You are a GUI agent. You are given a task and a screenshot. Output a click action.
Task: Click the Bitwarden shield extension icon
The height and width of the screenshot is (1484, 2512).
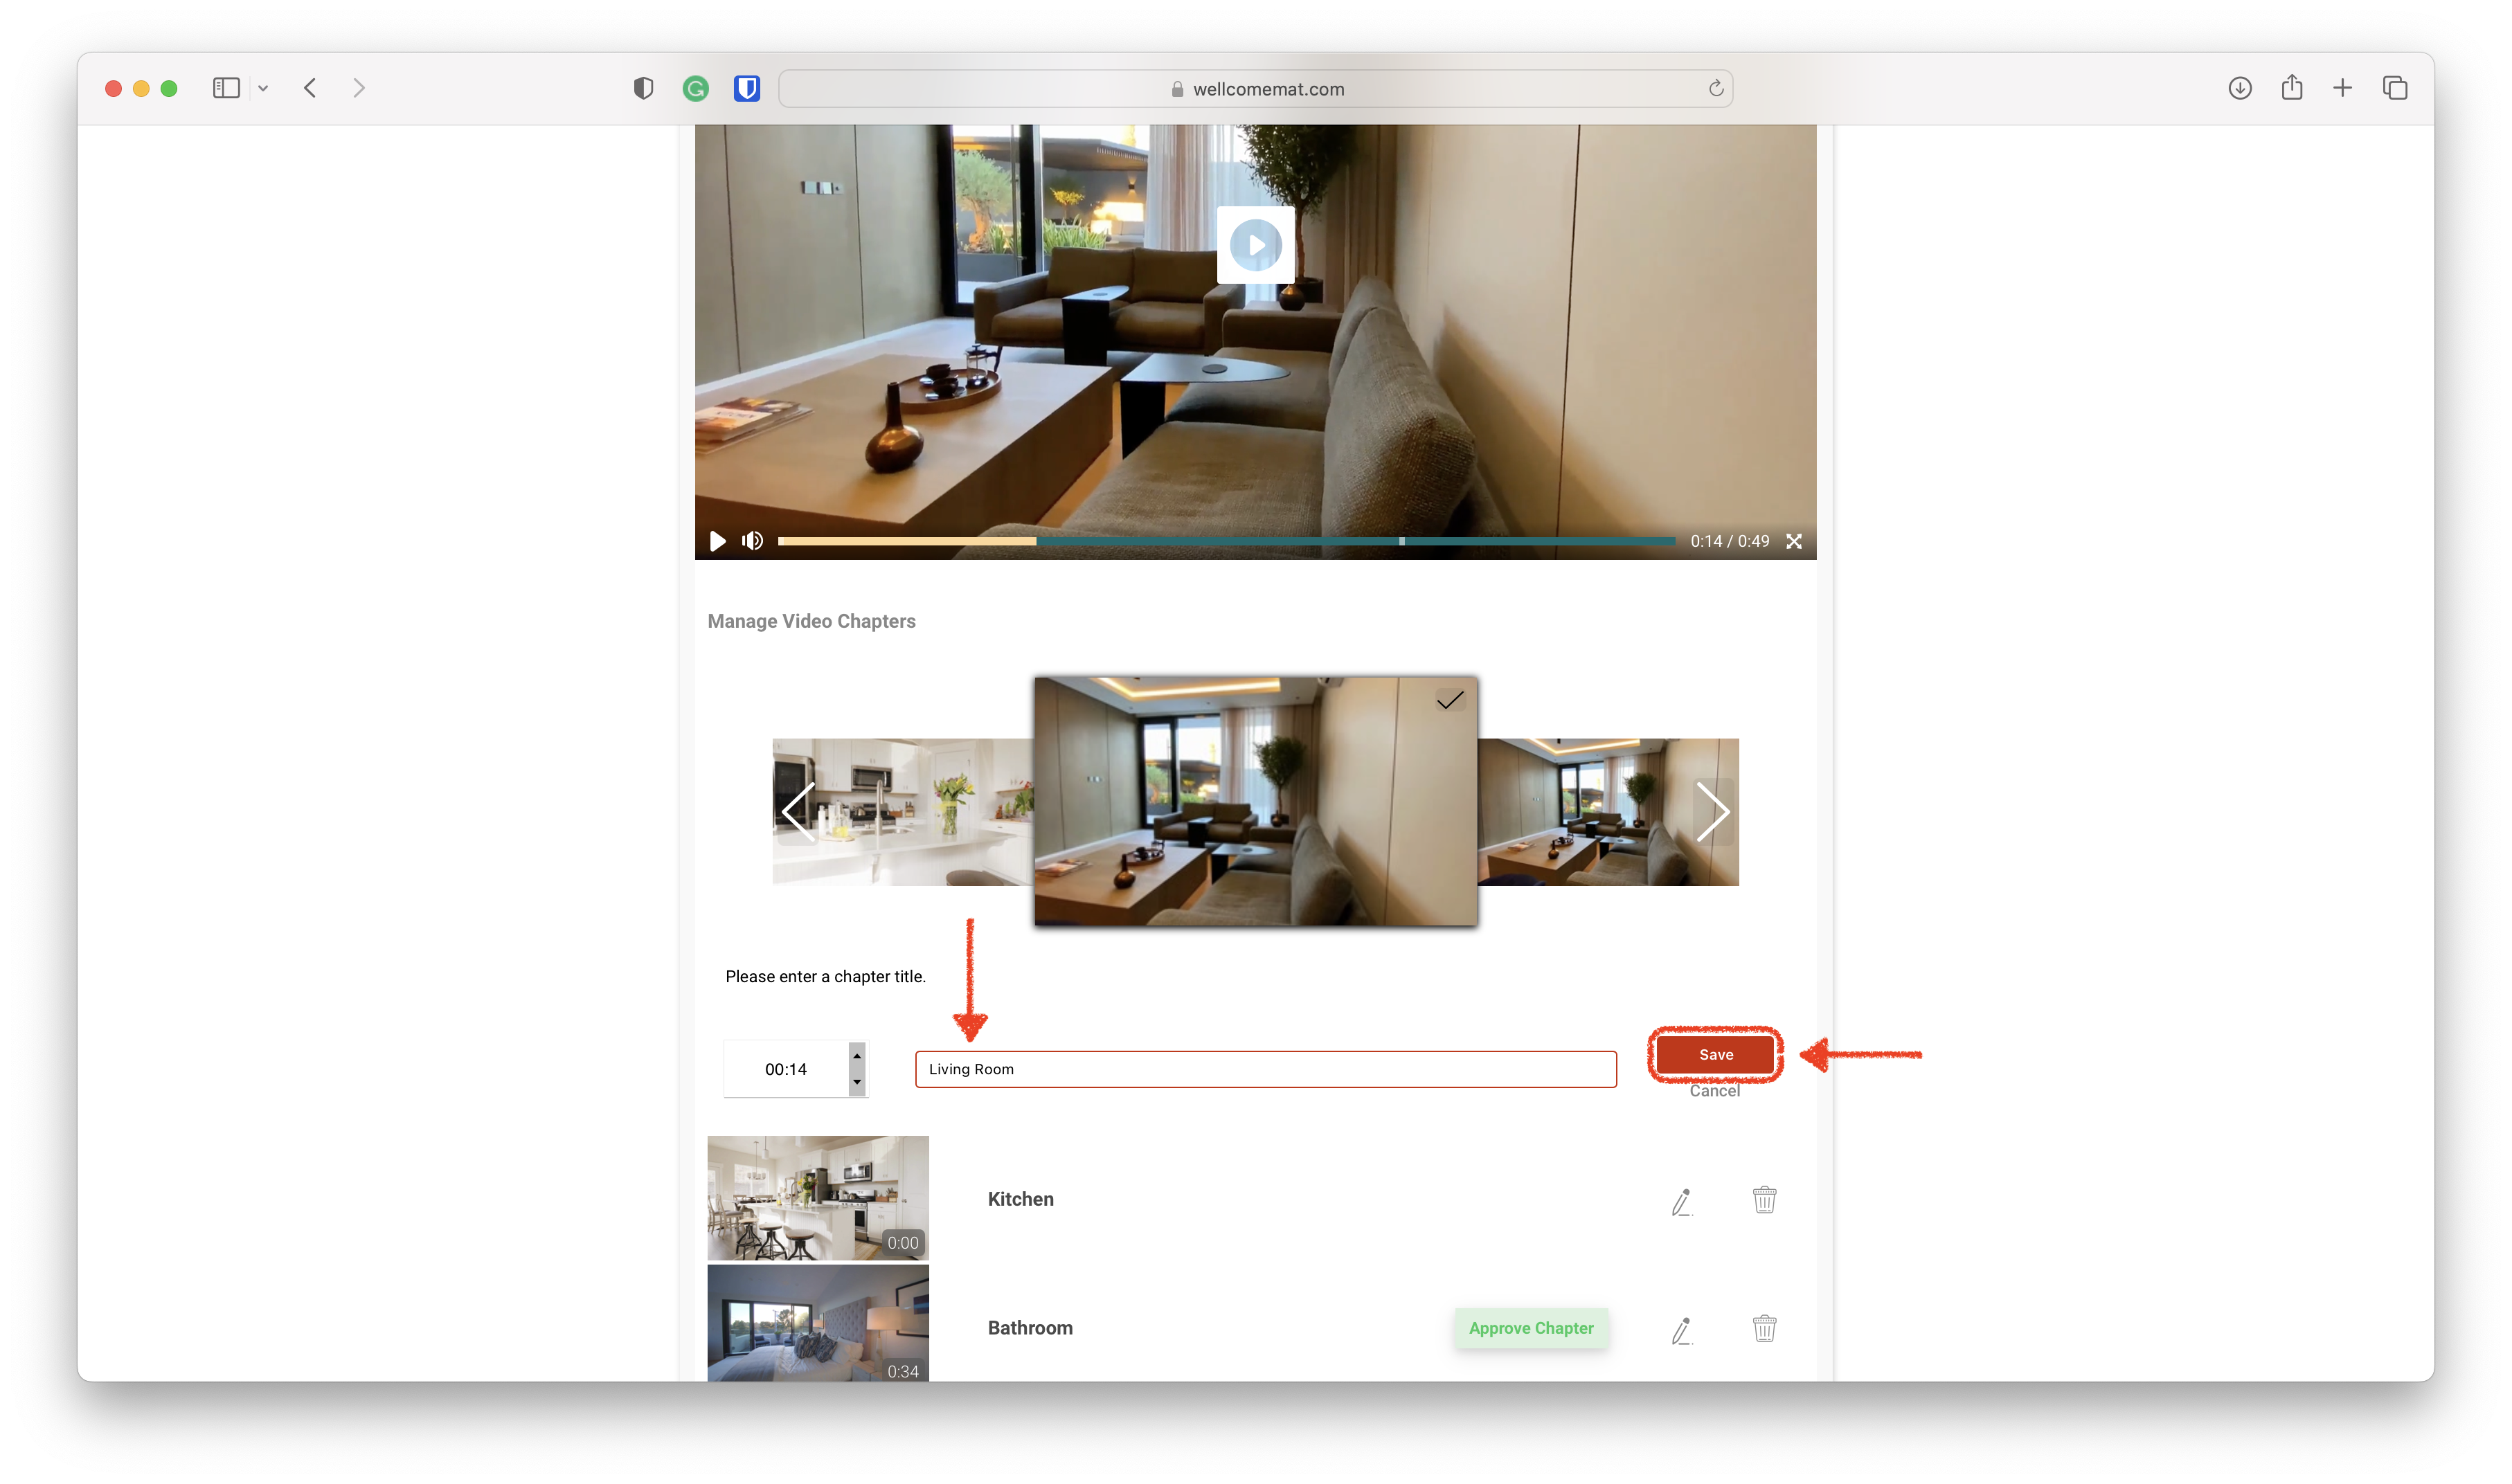[746, 88]
